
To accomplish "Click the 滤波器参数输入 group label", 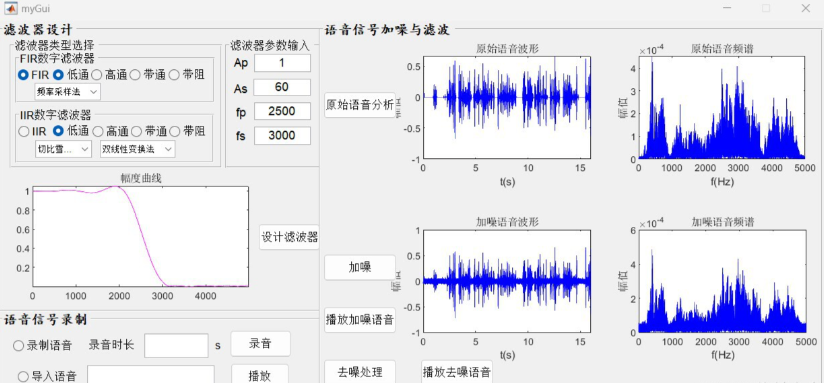I will 270,46.
